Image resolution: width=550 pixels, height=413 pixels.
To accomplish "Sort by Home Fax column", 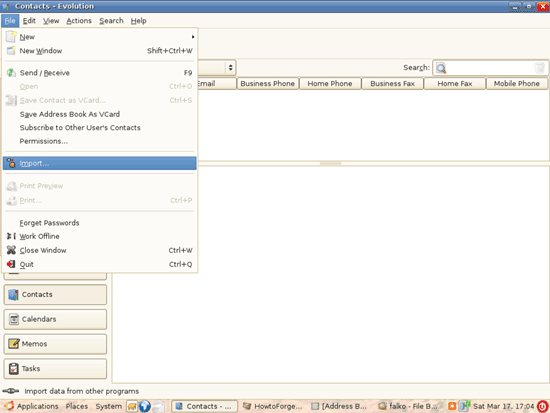I will (x=455, y=84).
